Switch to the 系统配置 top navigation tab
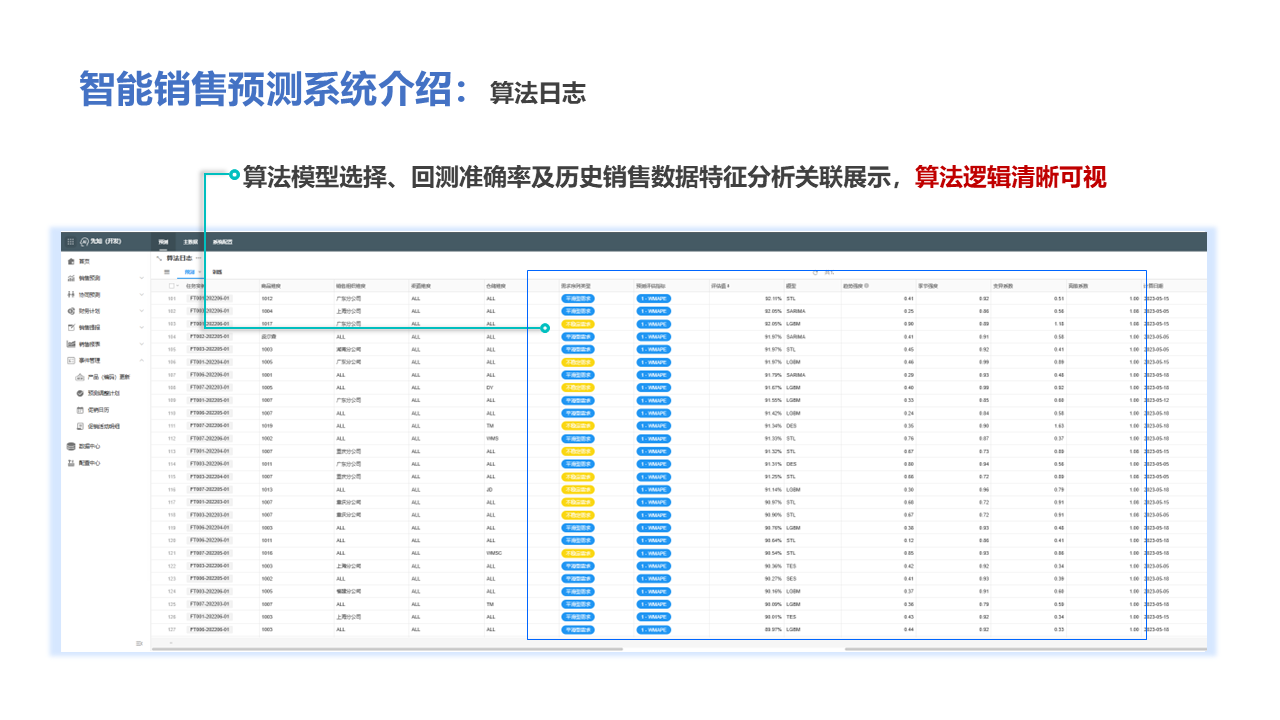Screen dimensions: 1280x720 [222, 242]
